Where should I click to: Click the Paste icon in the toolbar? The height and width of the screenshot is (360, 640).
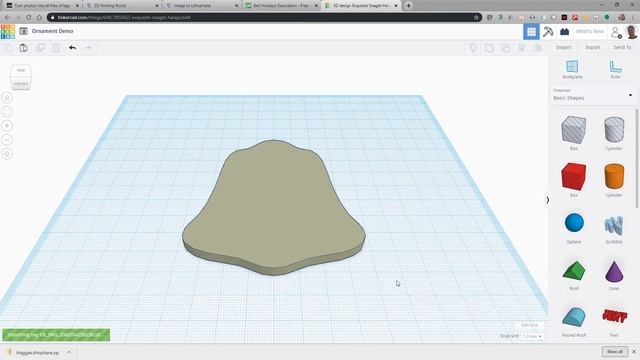coord(24,48)
